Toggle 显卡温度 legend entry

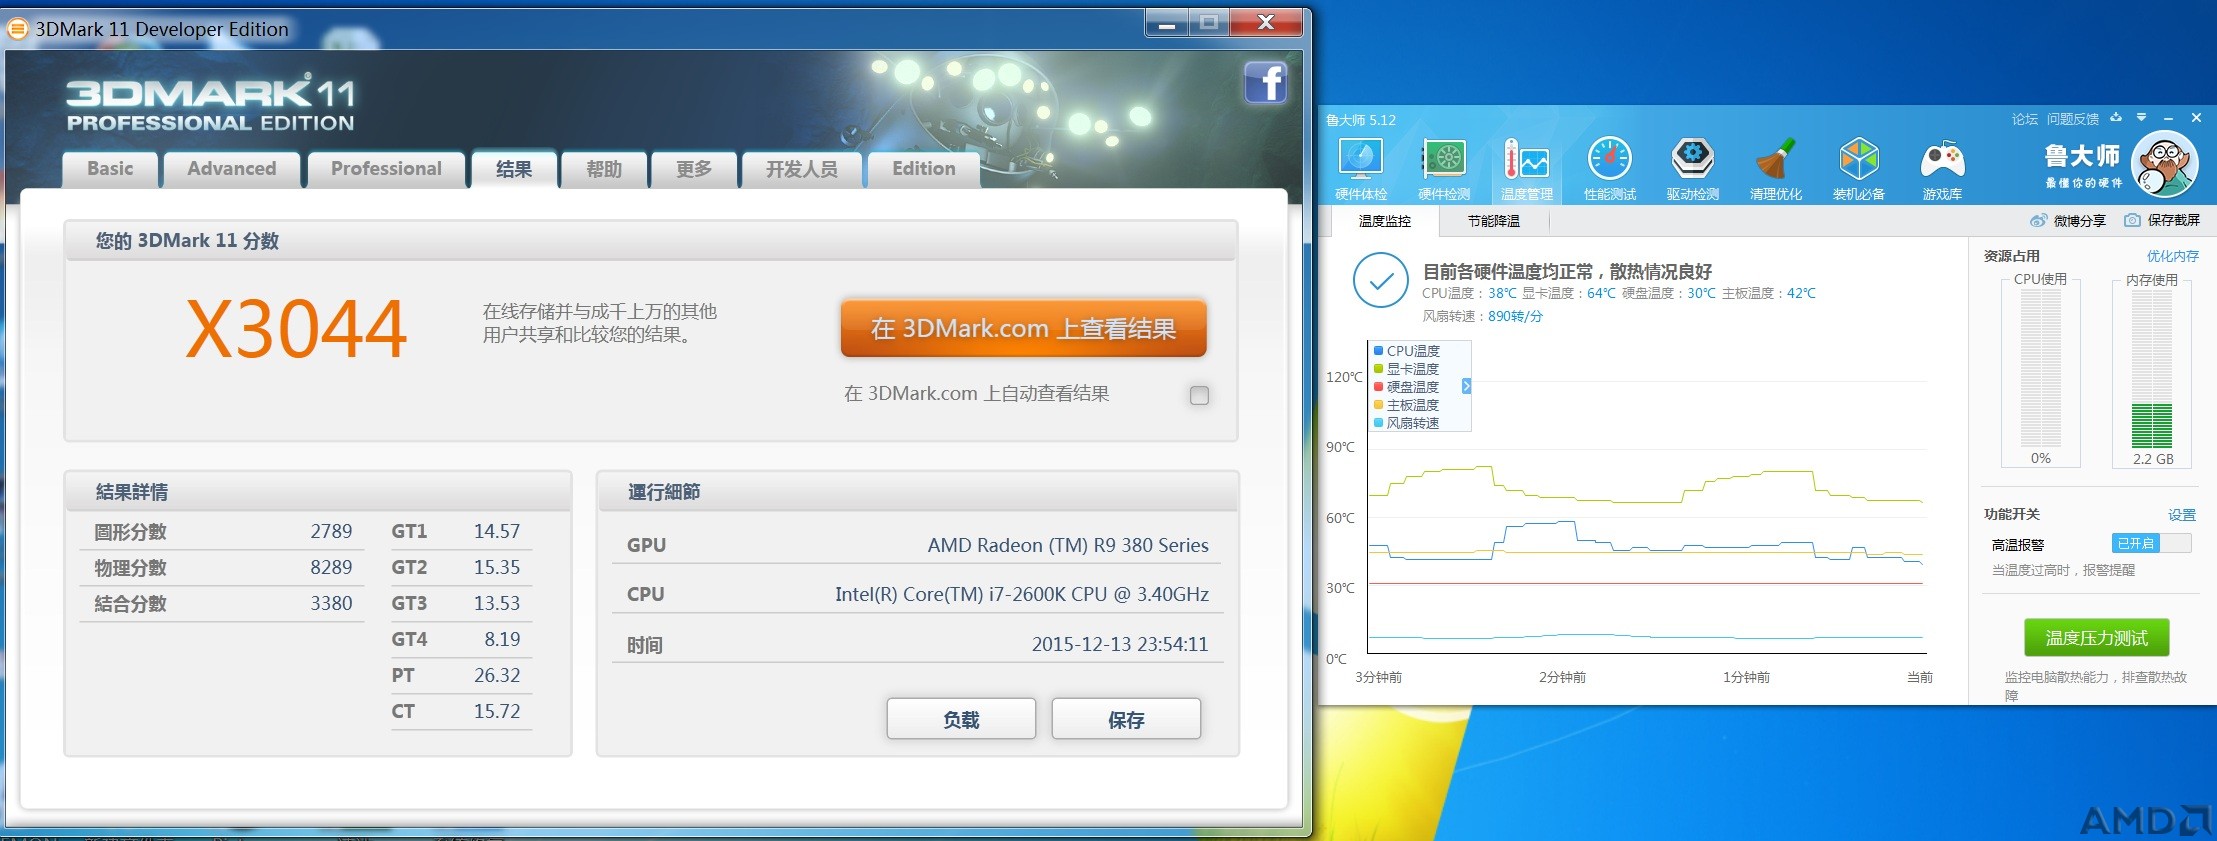(1407, 369)
